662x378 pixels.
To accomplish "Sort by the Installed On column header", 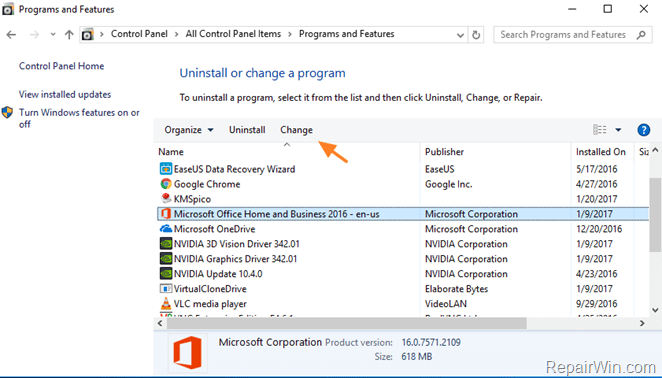I will tap(602, 152).
